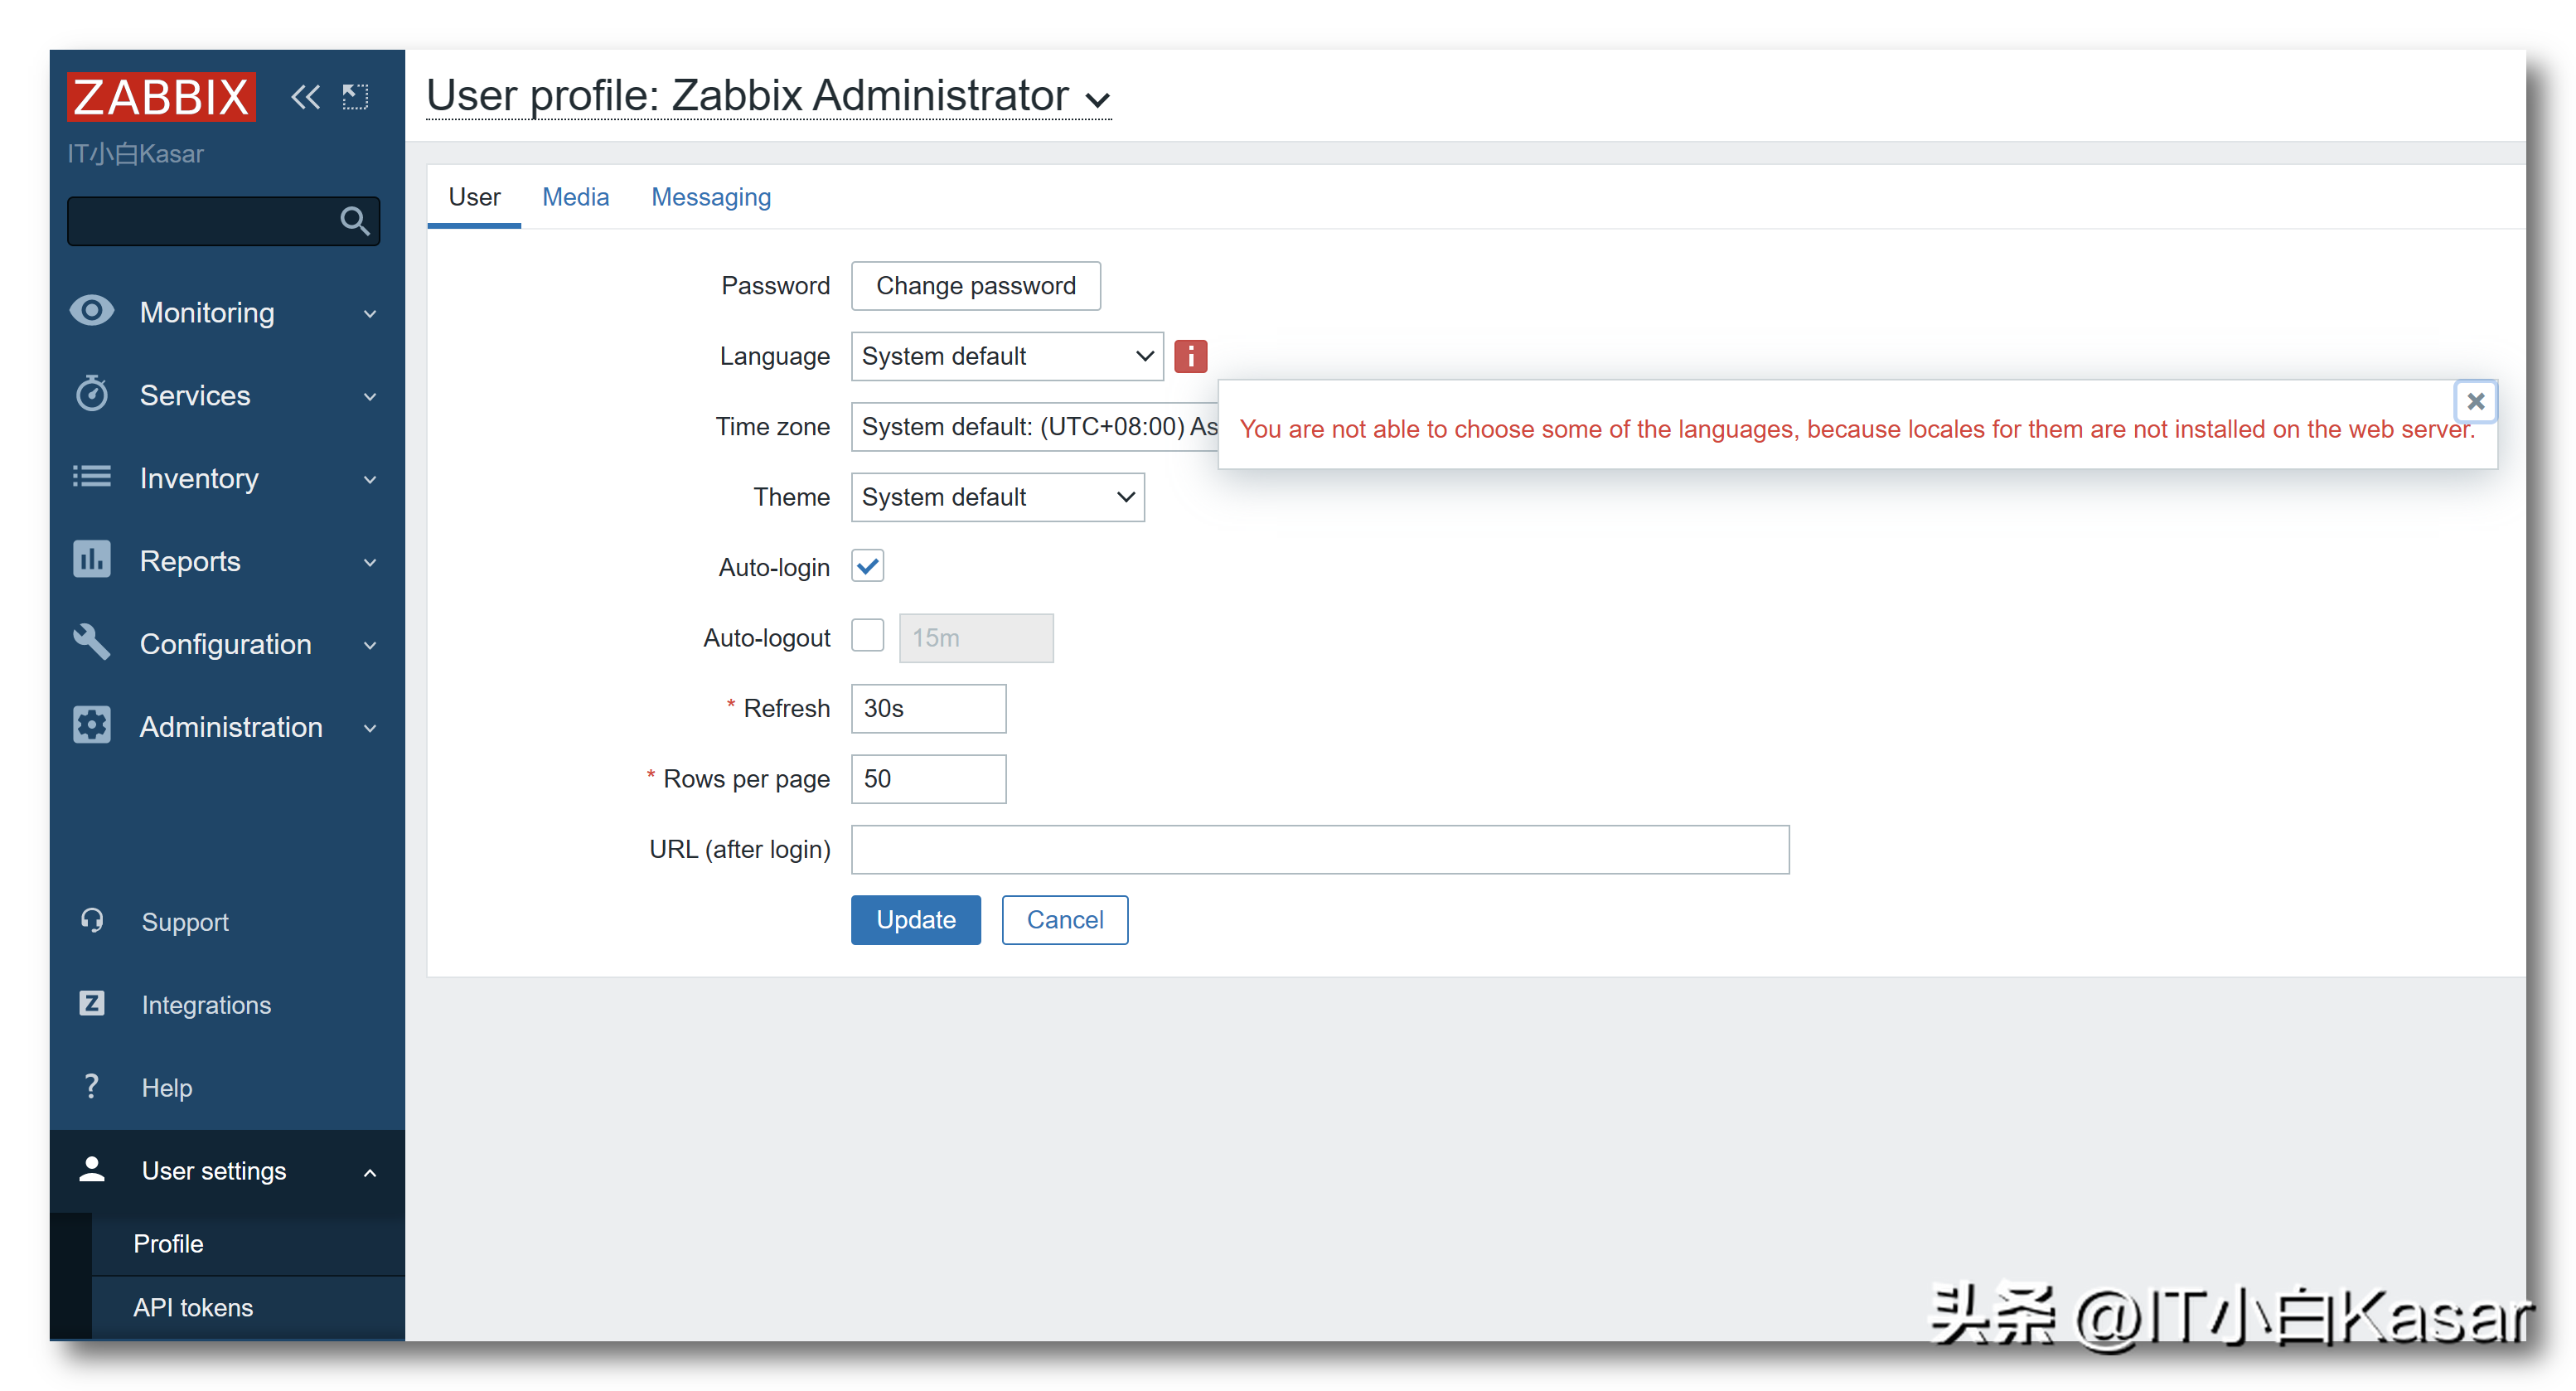This screenshot has height=1391, width=2576.
Task: Open Monitoring via the eye icon
Action: tap(92, 311)
